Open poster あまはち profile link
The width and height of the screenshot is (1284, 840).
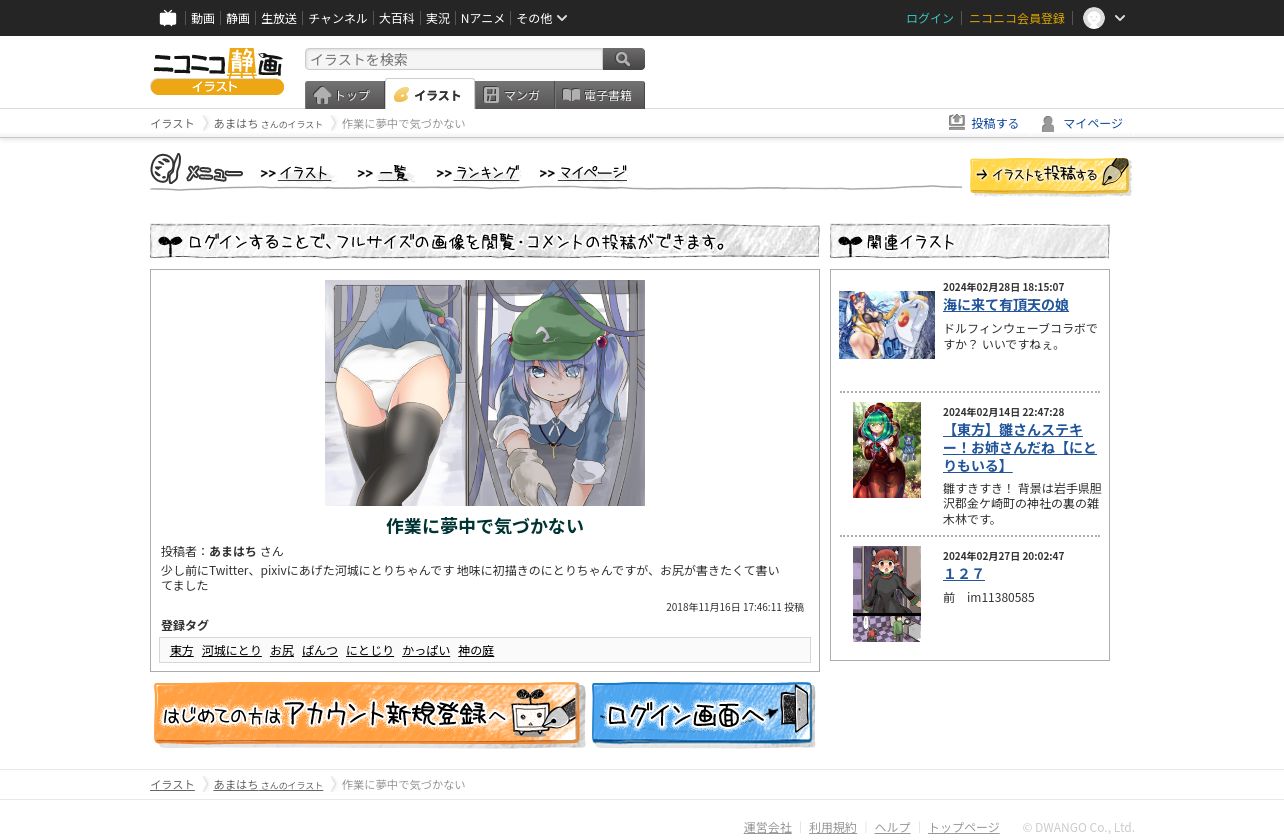(x=233, y=551)
